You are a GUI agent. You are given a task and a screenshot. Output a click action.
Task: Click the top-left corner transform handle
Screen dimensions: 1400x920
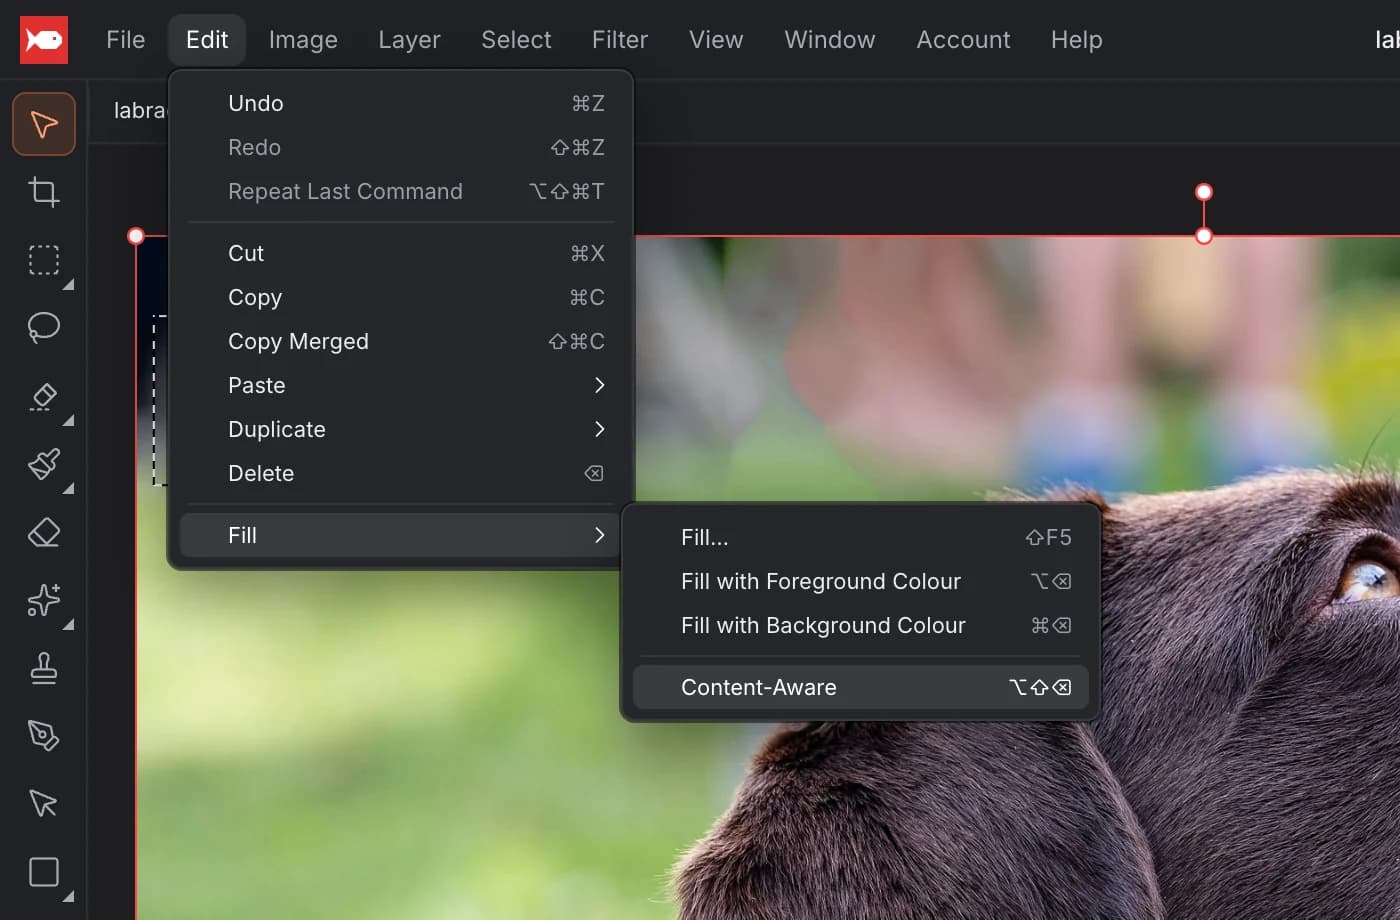pyautogui.click(x=136, y=236)
